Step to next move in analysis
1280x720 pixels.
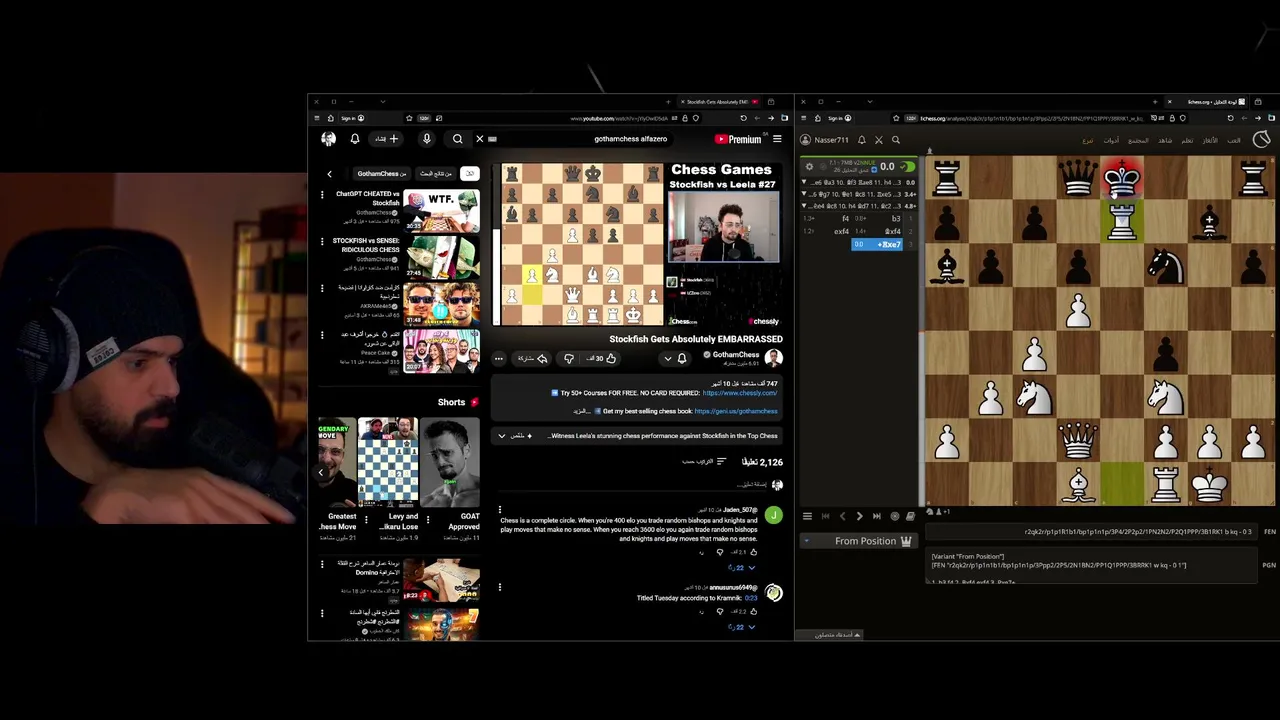click(x=859, y=516)
